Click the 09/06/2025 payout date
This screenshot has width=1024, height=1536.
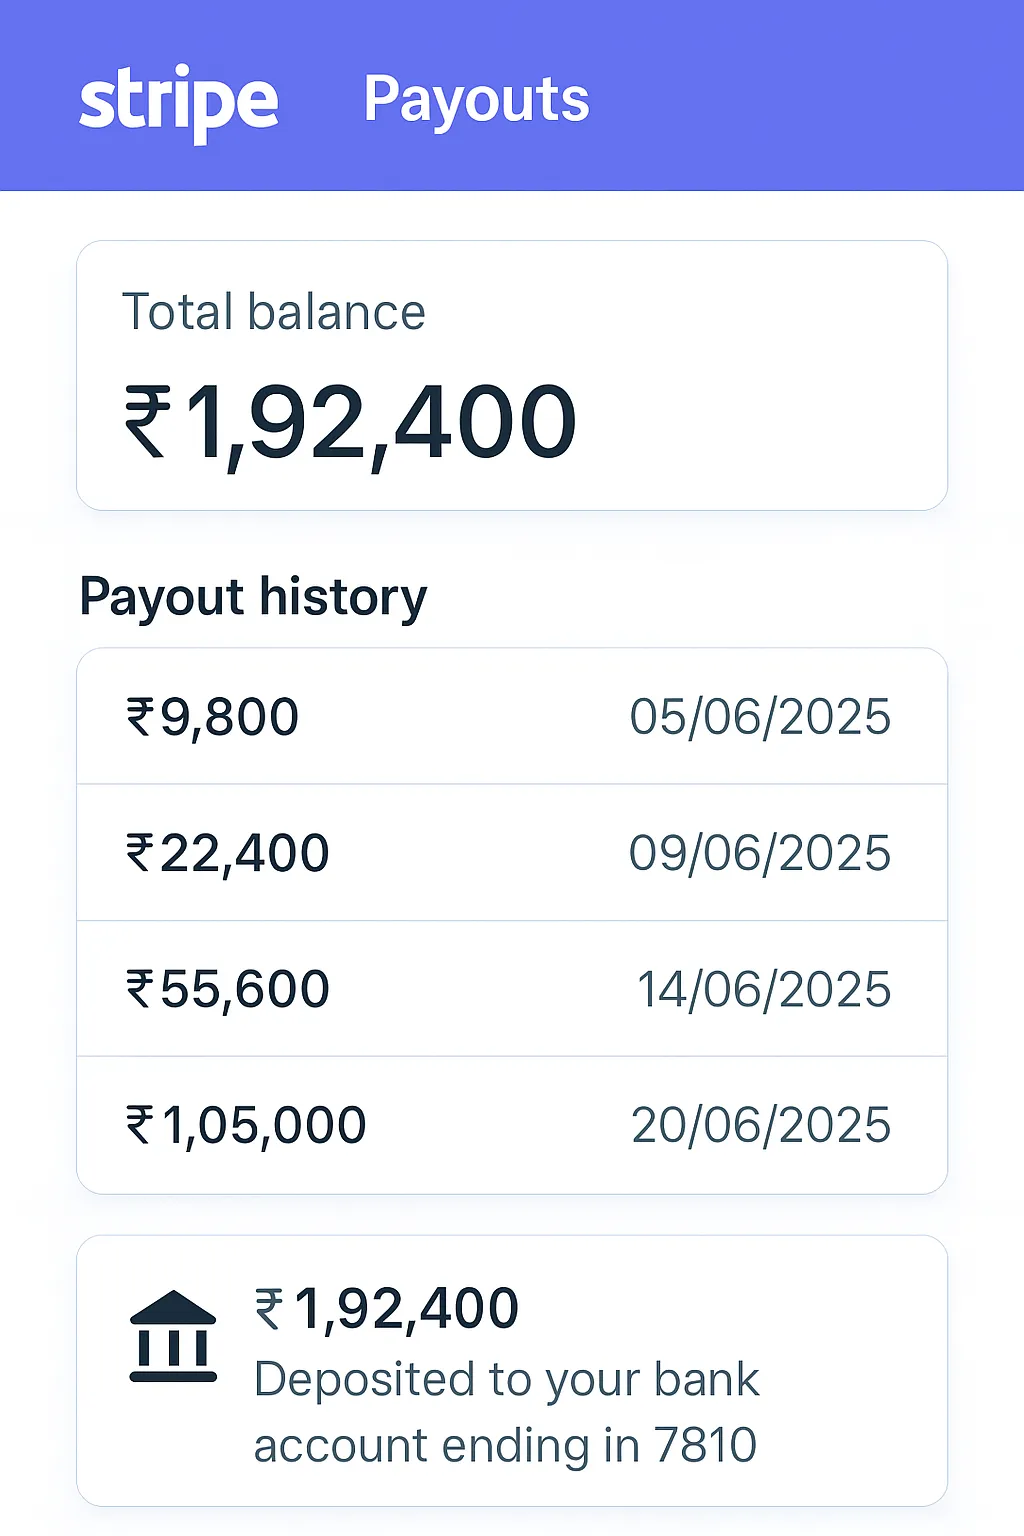(760, 853)
